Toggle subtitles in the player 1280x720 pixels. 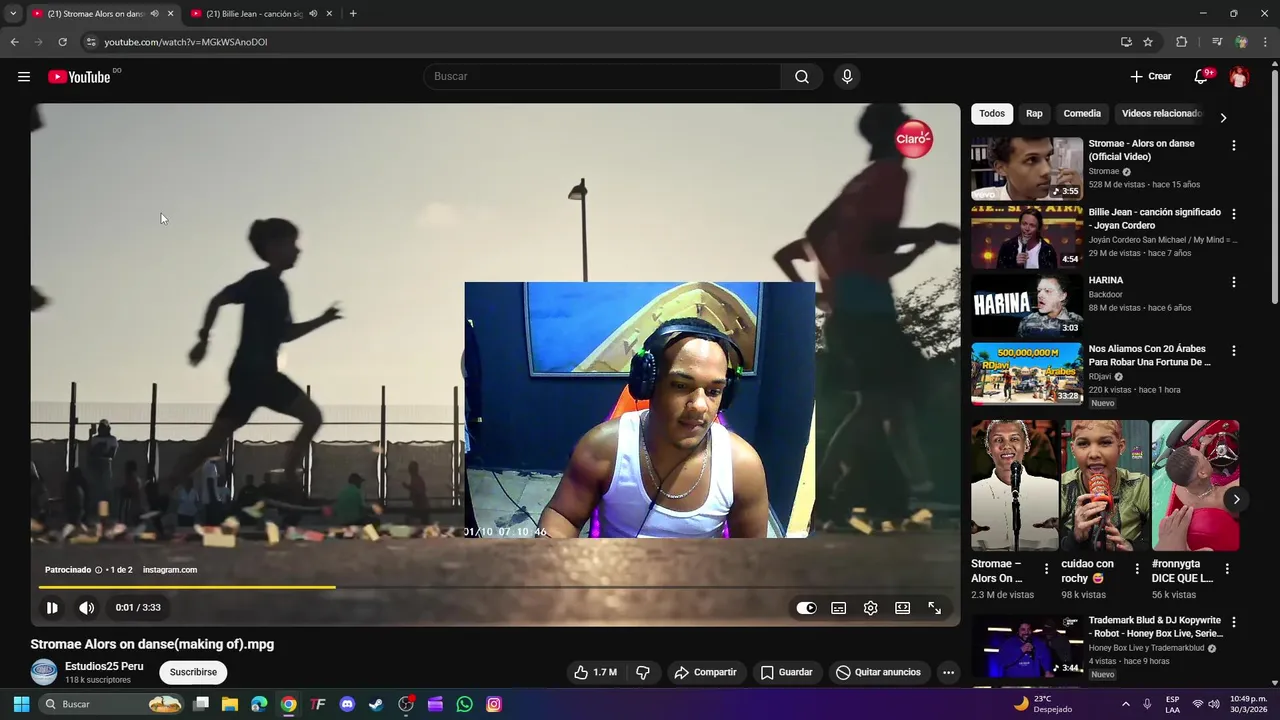pyautogui.click(x=839, y=608)
